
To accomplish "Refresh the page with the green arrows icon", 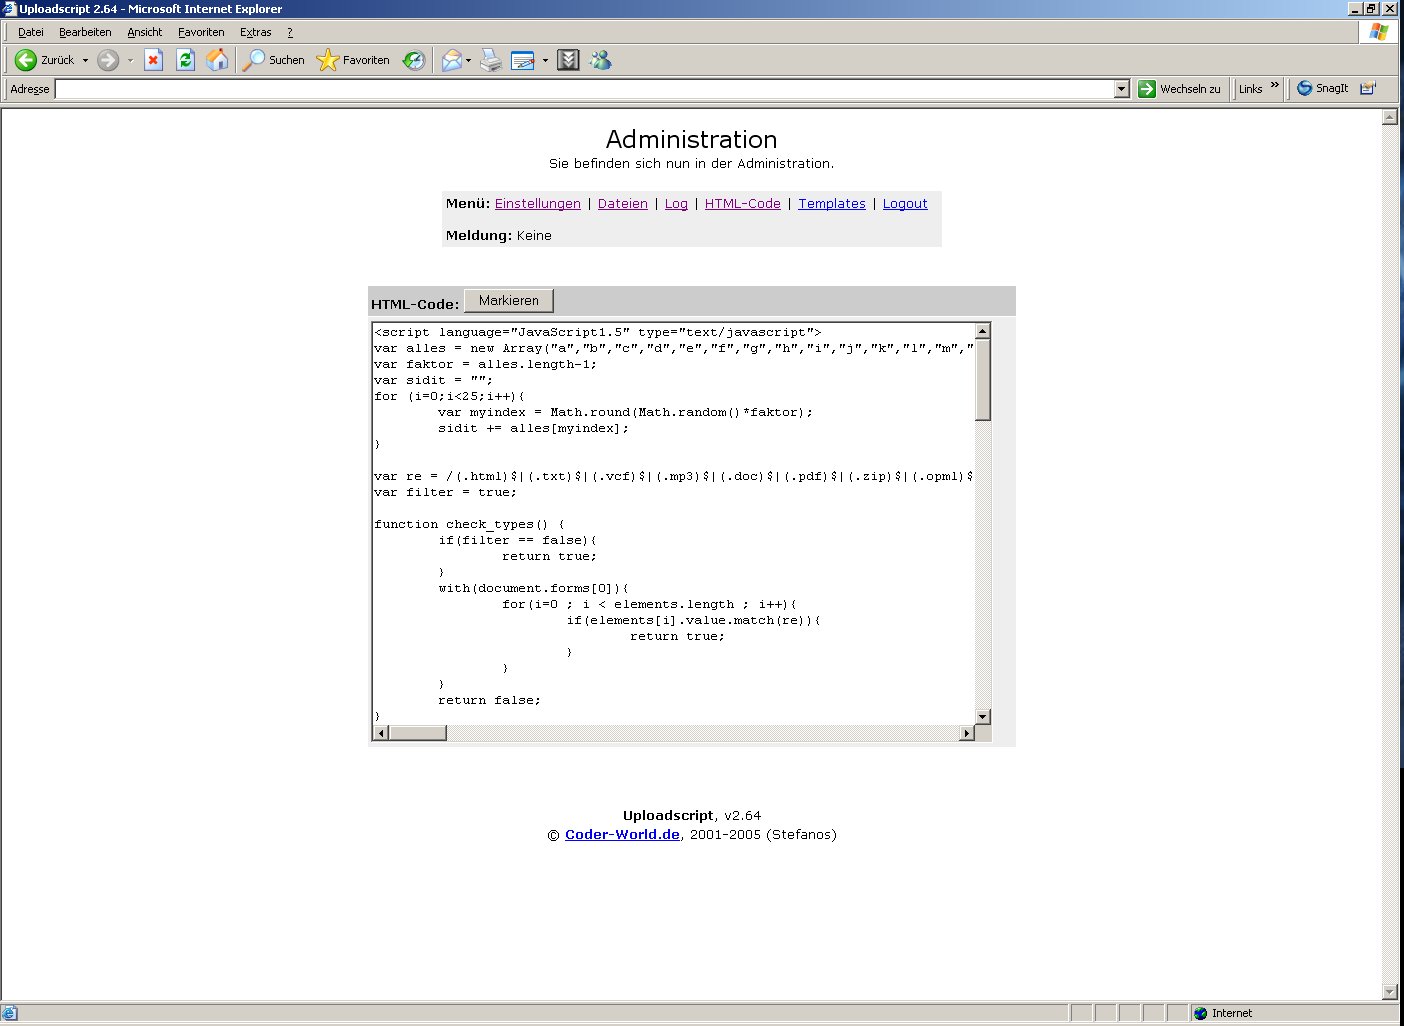I will [x=185, y=60].
